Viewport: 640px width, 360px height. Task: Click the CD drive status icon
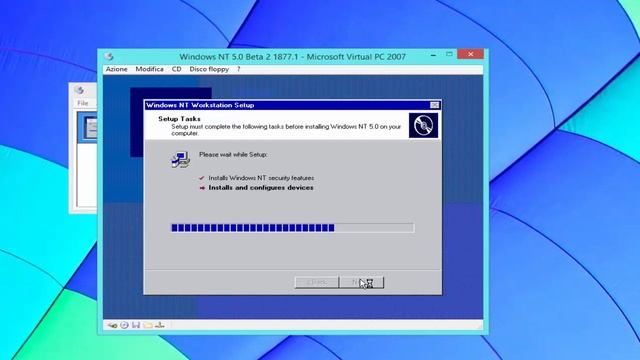(124, 325)
